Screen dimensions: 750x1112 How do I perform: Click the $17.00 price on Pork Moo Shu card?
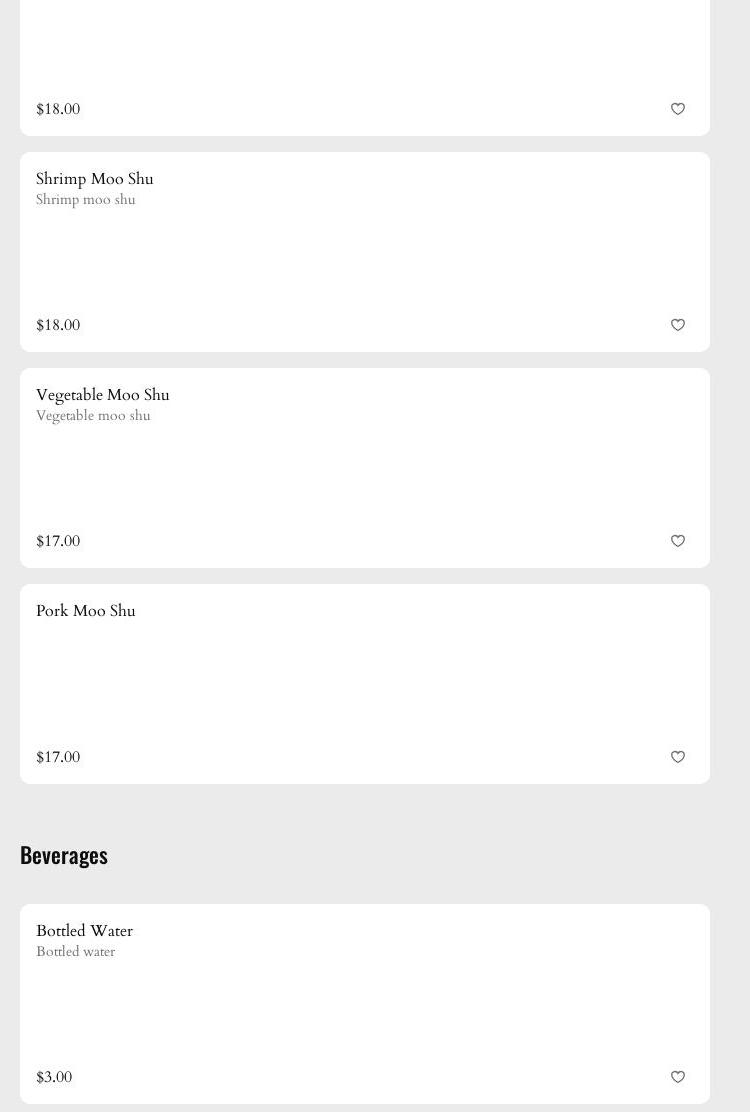58,757
